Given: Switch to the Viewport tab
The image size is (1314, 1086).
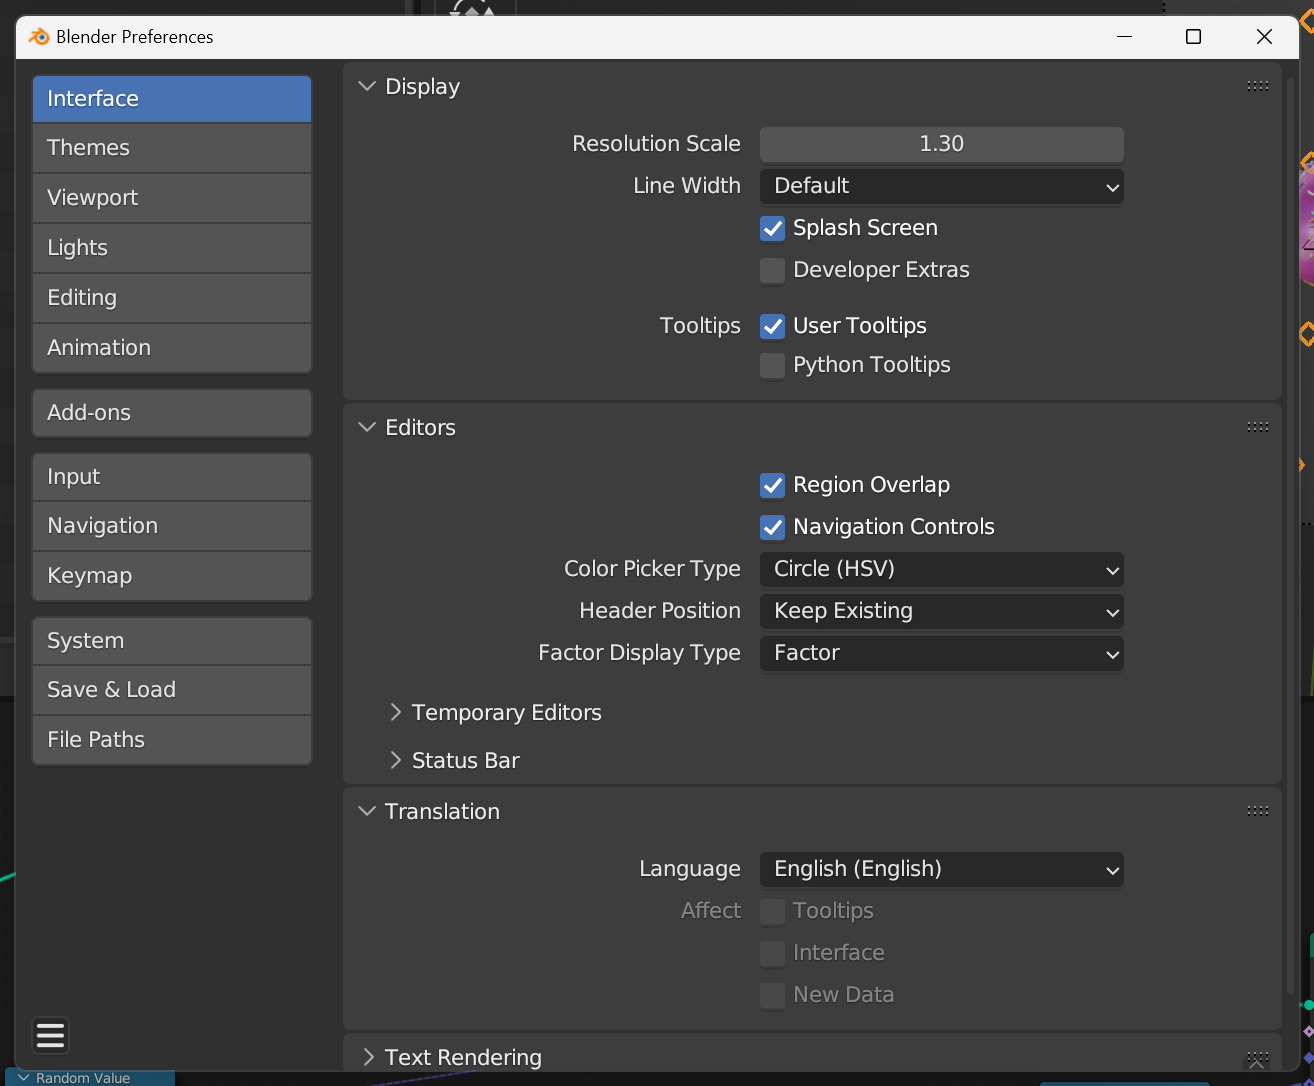Looking at the screenshot, I should [x=172, y=198].
